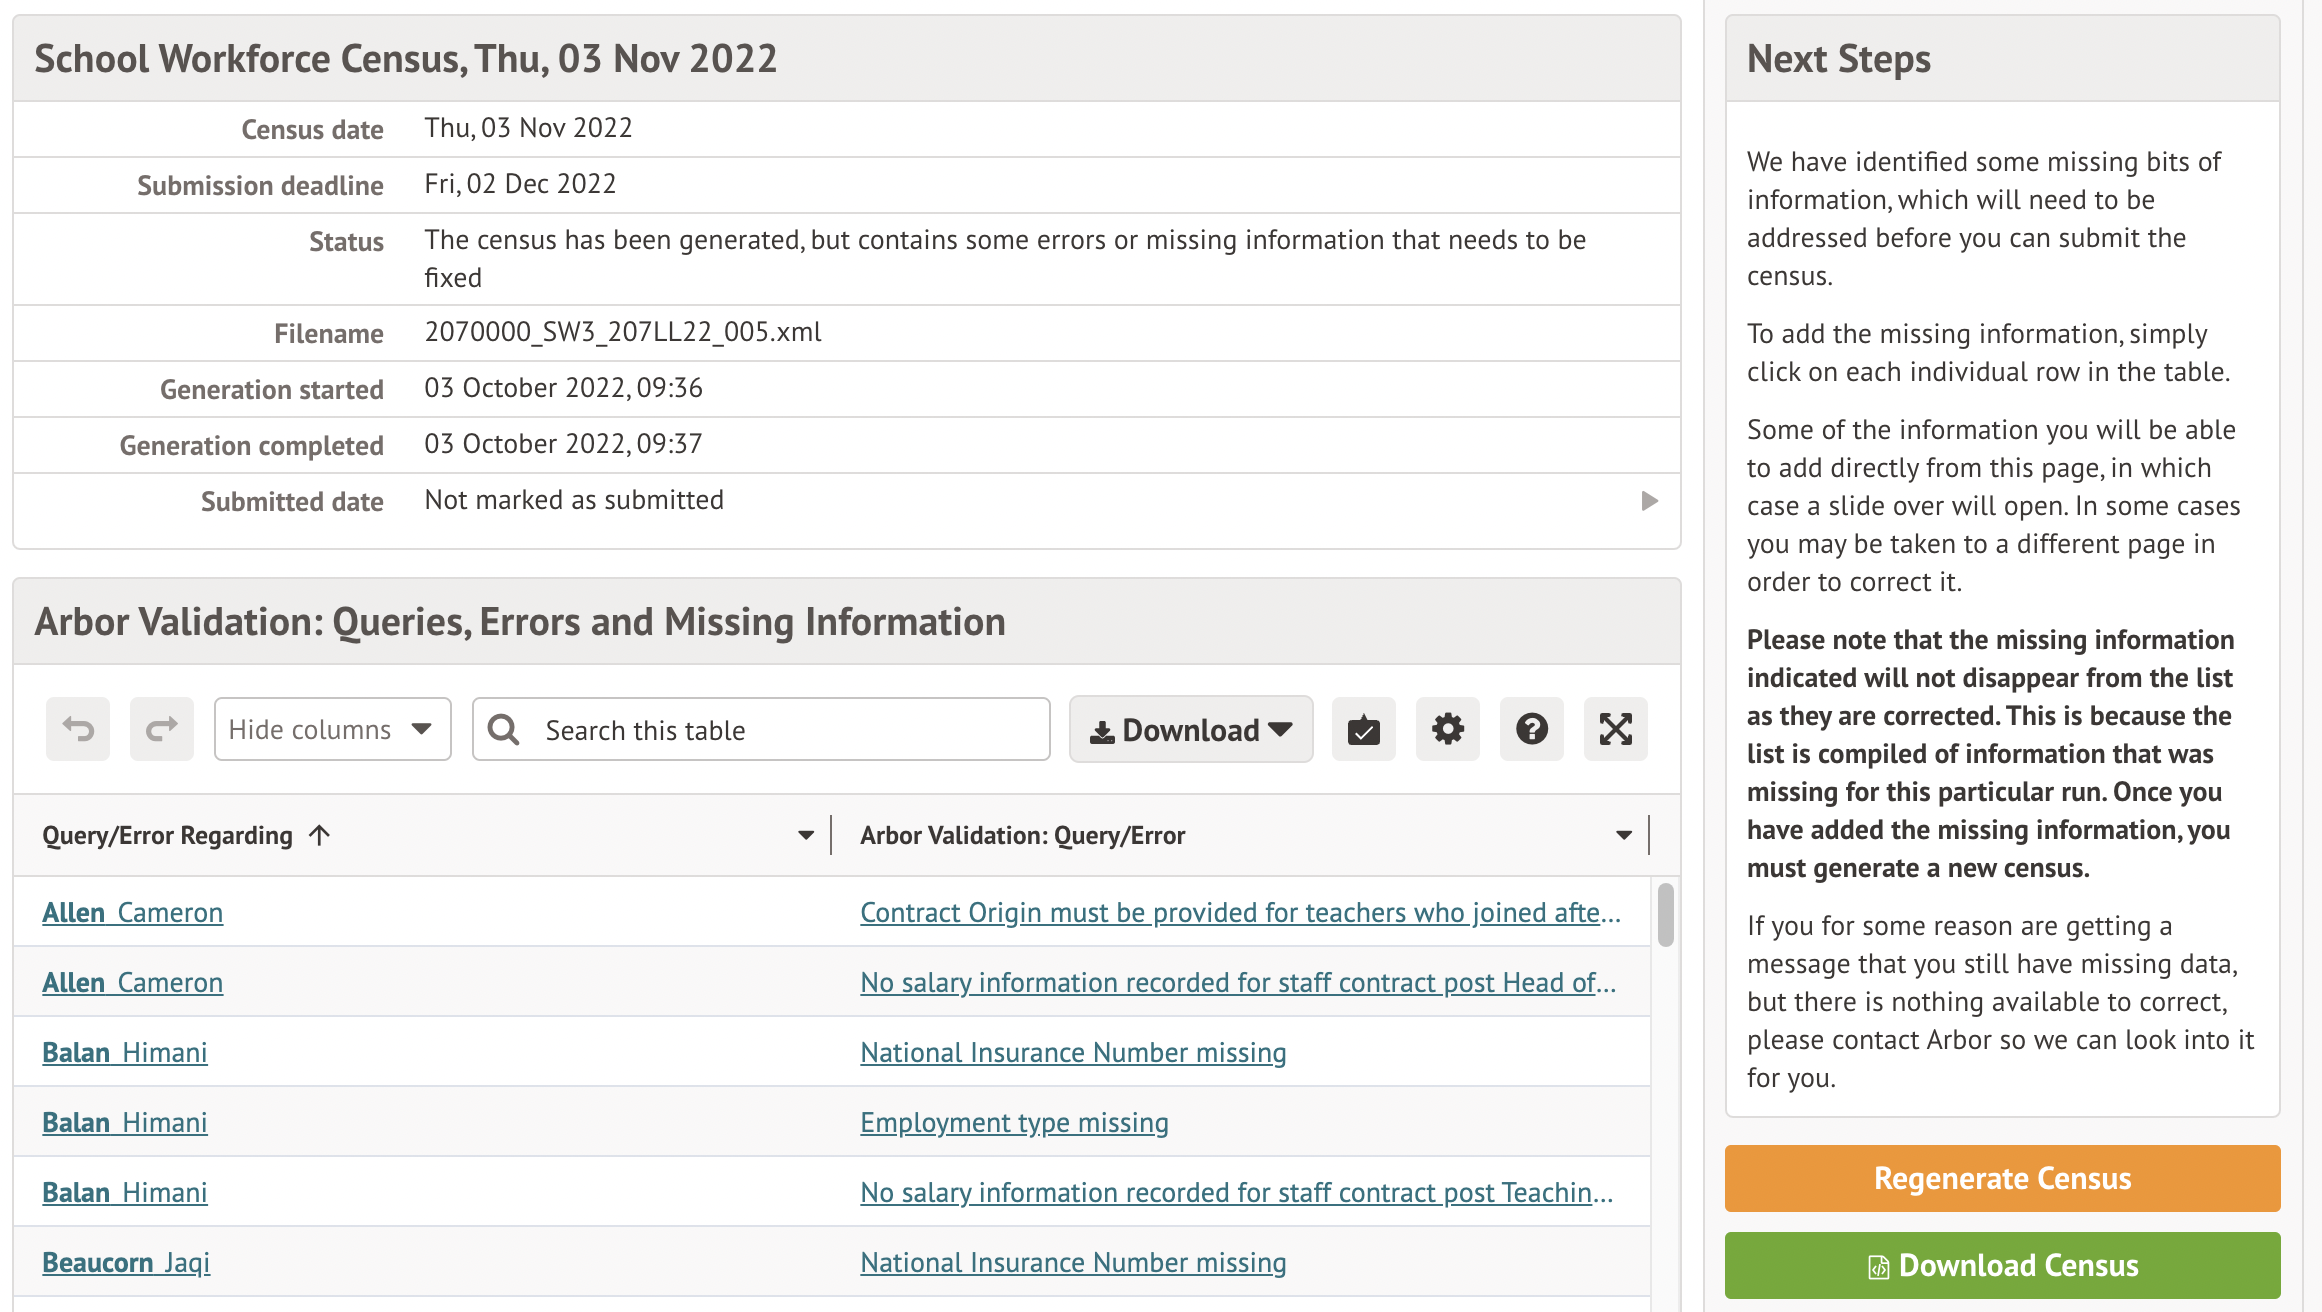
Task: Click the search magnifier icon
Action: [x=503, y=730]
